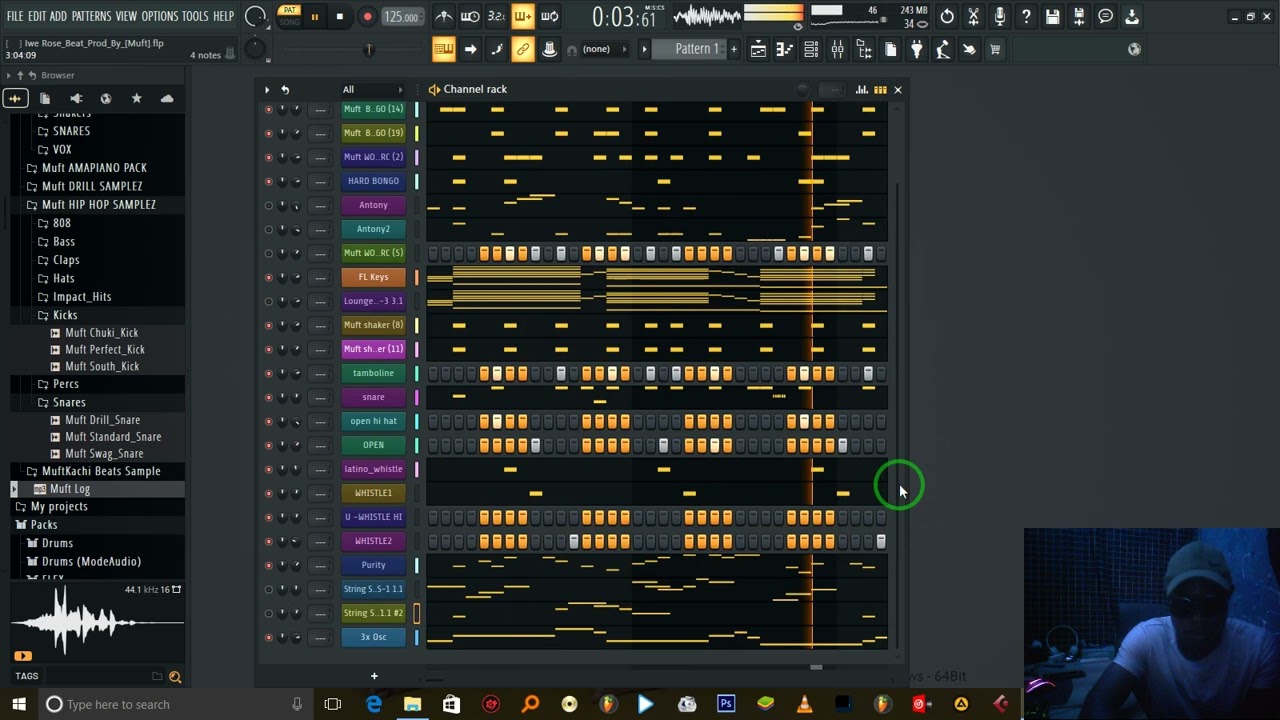
Task: Open the FILE menu
Action: click(15, 16)
